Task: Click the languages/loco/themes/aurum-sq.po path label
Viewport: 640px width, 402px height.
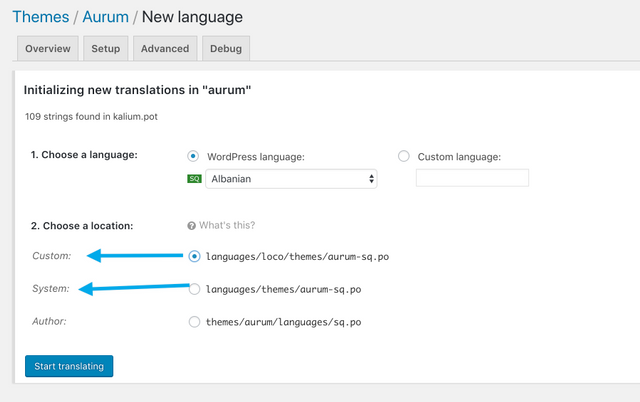Action: pyautogui.click(x=296, y=256)
